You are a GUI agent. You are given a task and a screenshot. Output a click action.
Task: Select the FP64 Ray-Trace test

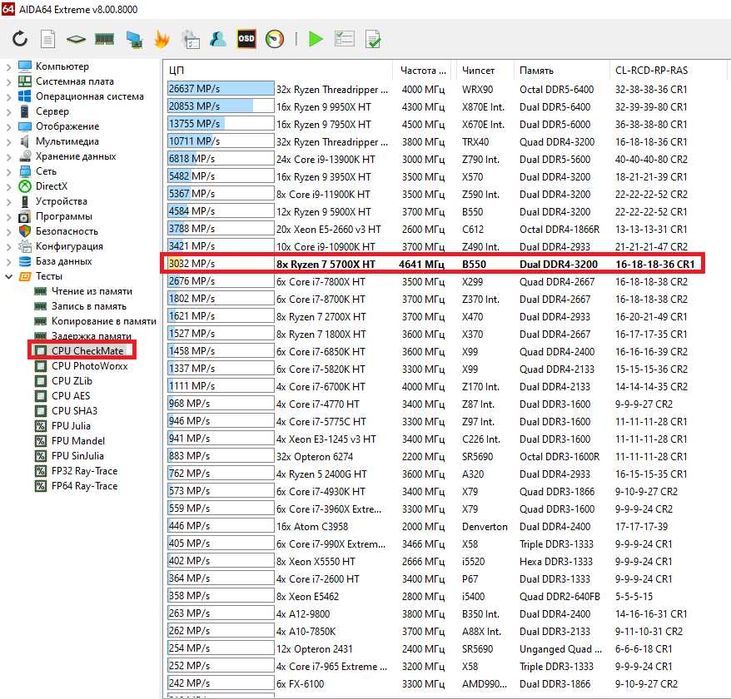(x=84, y=486)
